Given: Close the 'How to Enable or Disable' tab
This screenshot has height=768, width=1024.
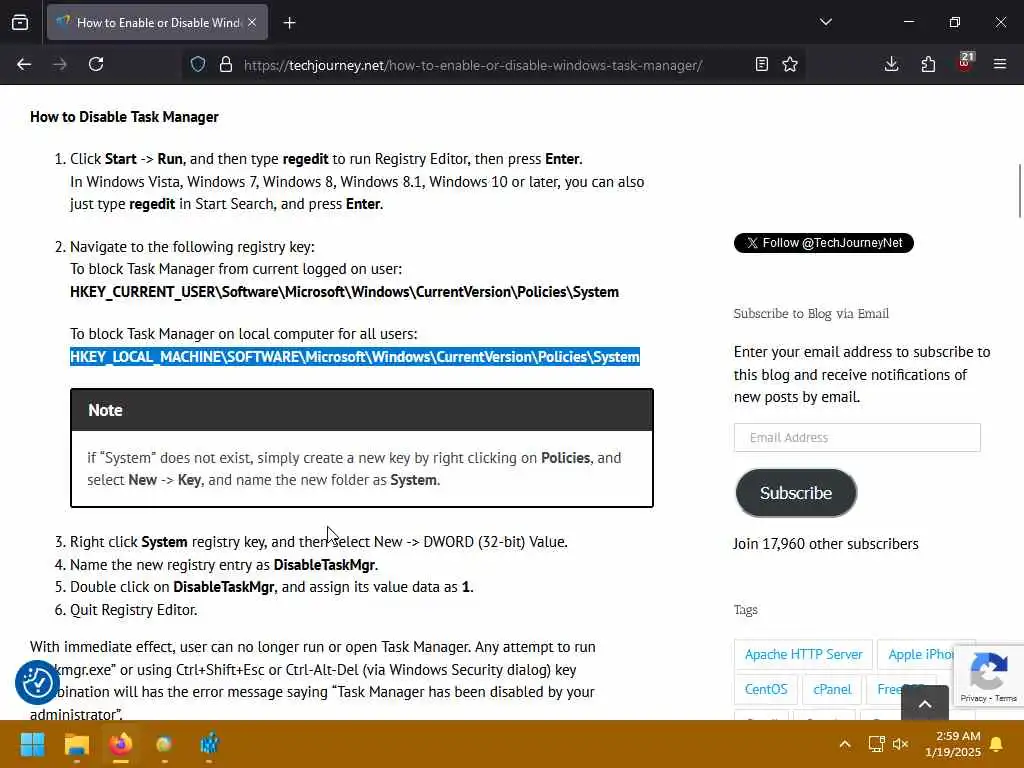Looking at the screenshot, I should [x=252, y=22].
